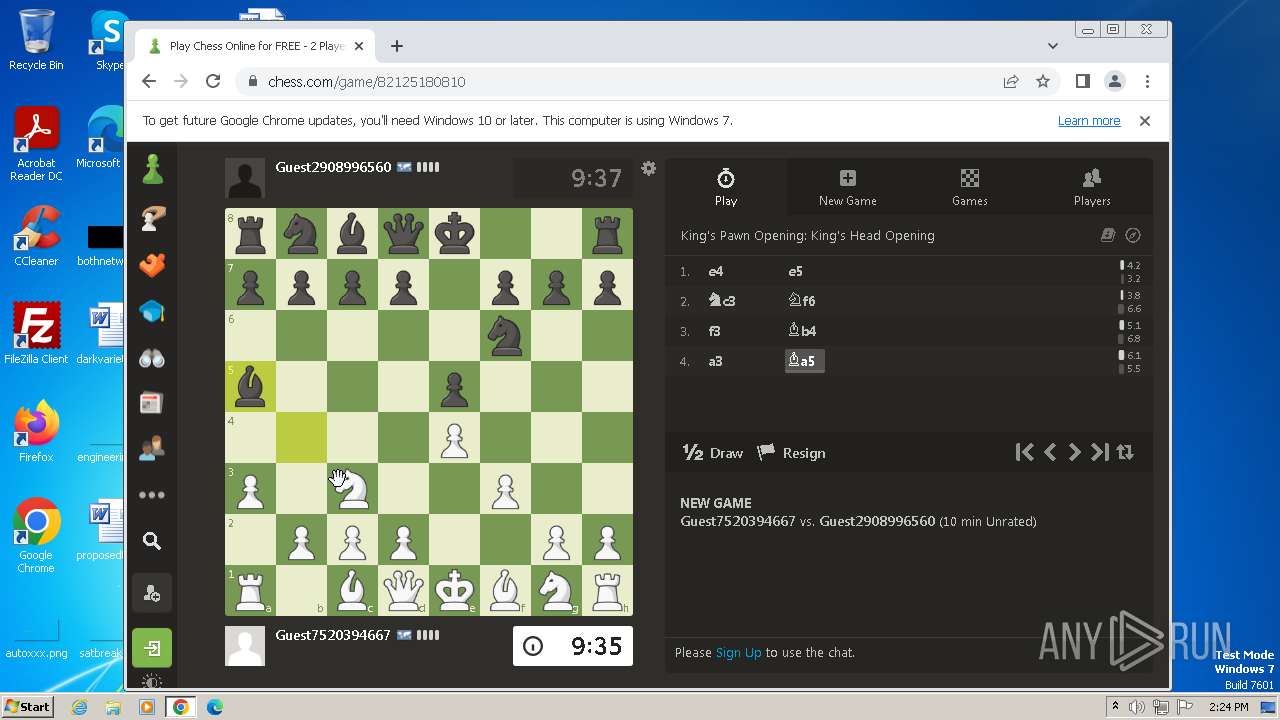This screenshot has width=1280, height=720.
Task: Open Firefox desktop shortcut
Action: coord(36,432)
